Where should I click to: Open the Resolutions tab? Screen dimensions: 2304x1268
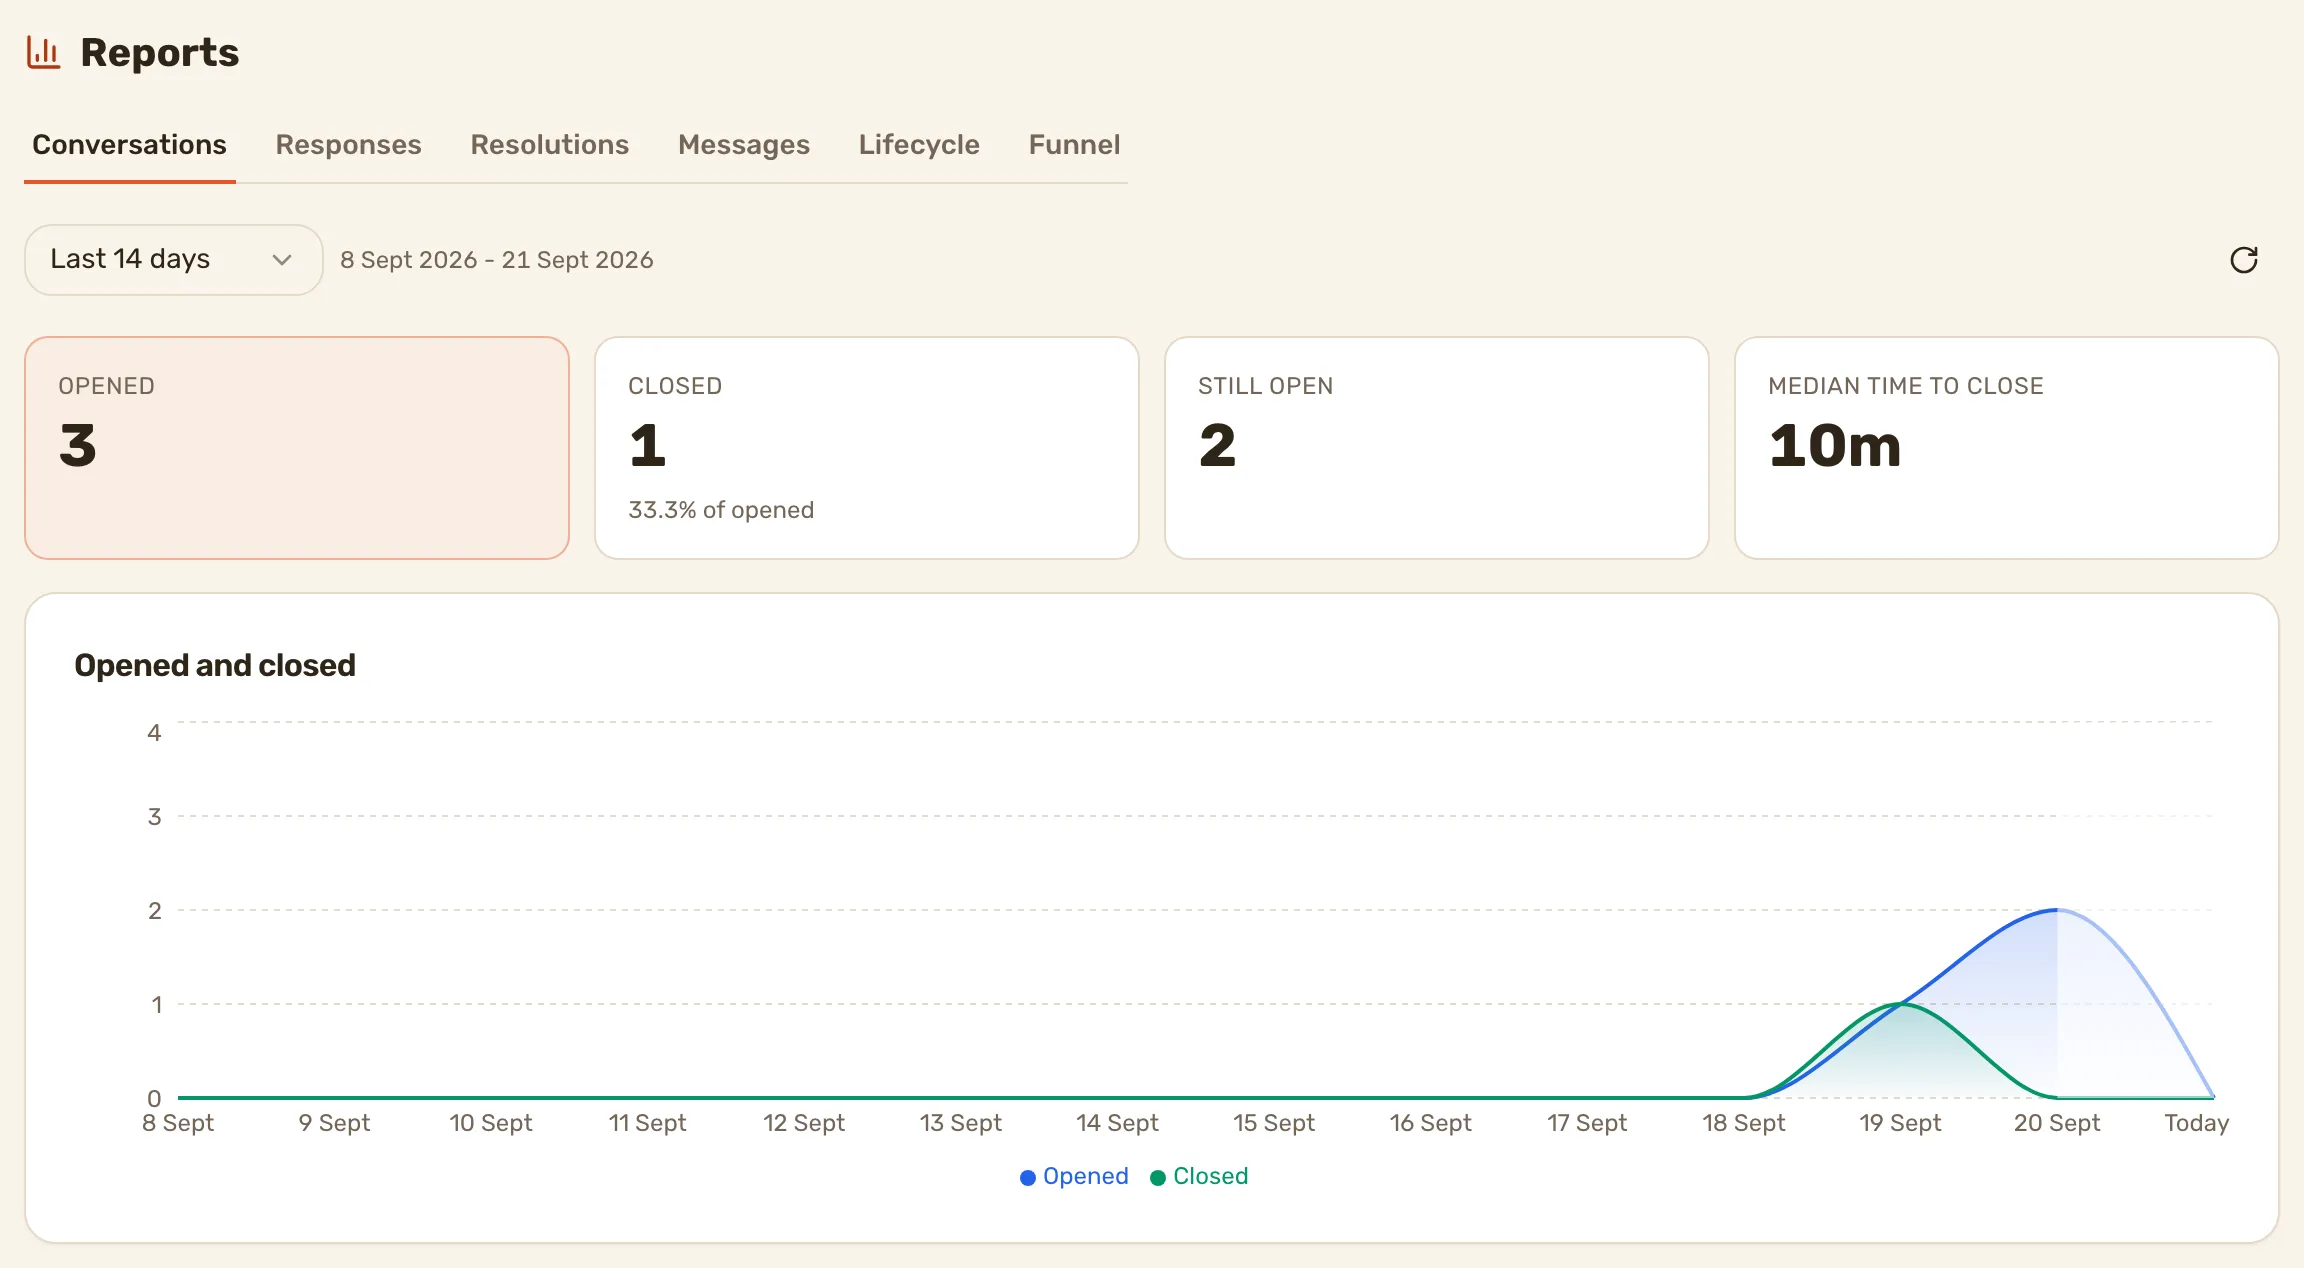click(550, 145)
